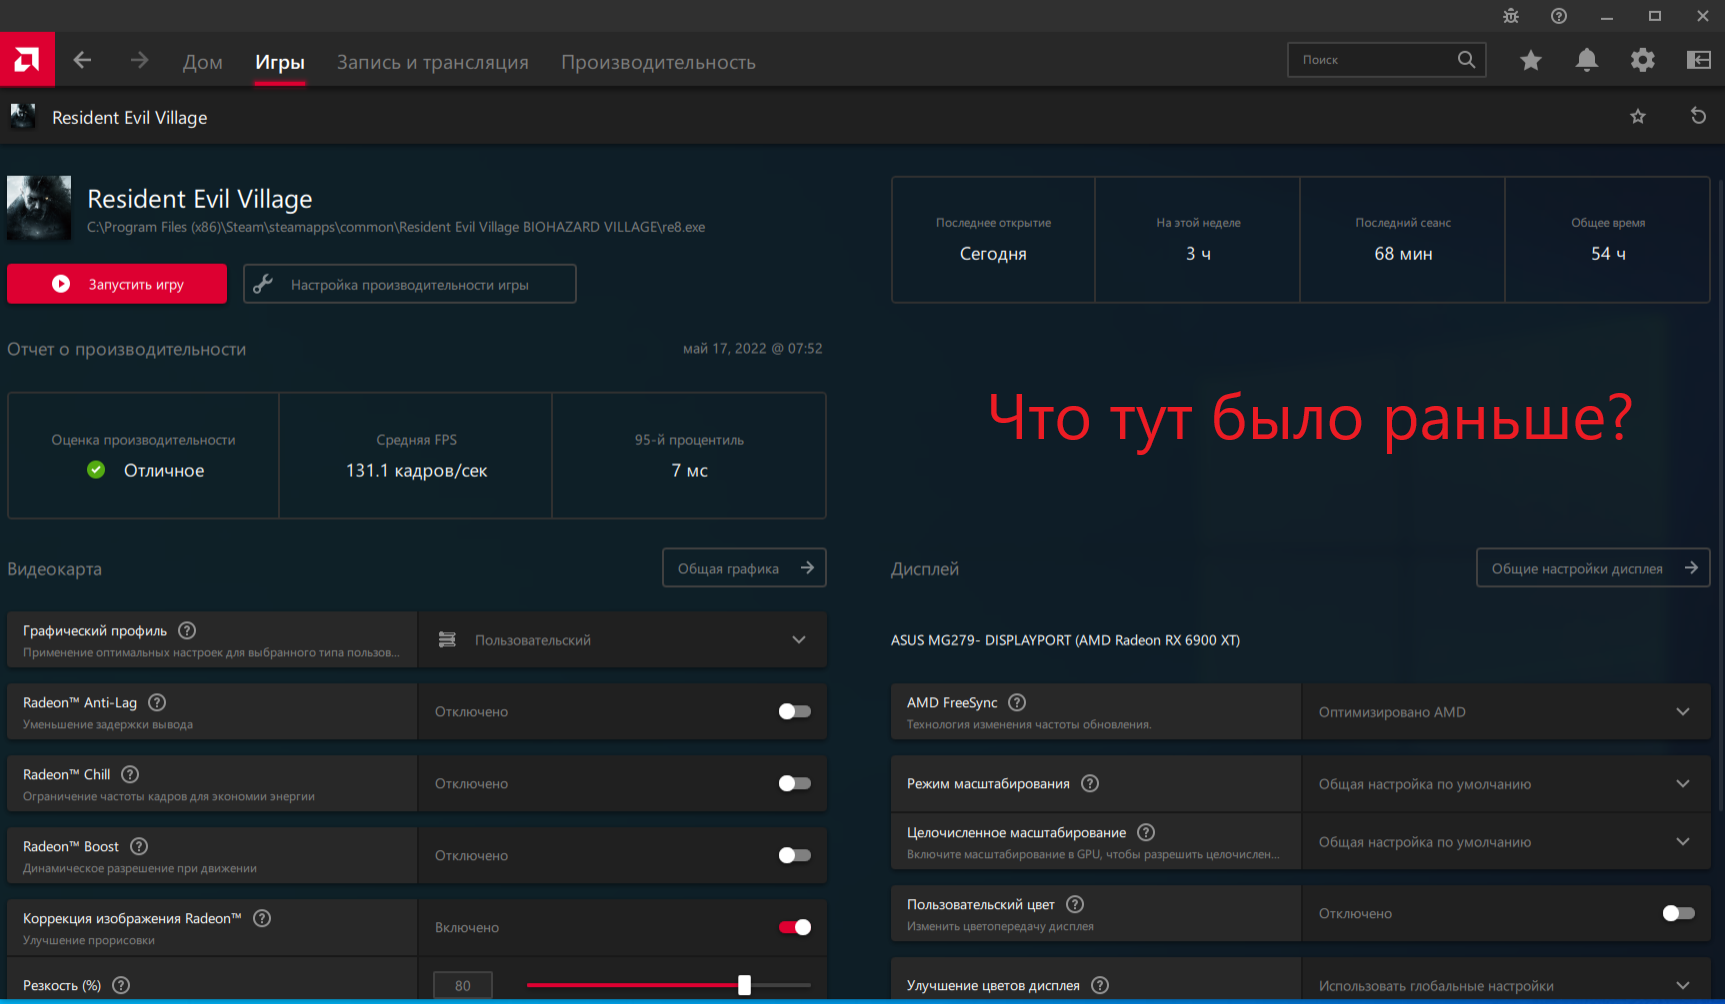Switch to Производительность tab
The width and height of the screenshot is (1725, 1004).
coord(658,62)
